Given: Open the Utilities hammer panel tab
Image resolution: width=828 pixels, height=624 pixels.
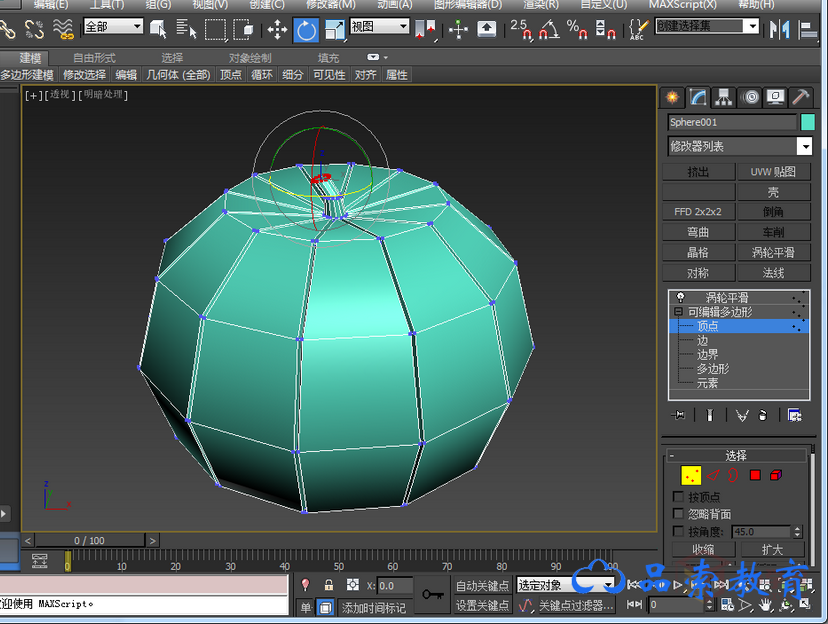Looking at the screenshot, I should [800, 97].
